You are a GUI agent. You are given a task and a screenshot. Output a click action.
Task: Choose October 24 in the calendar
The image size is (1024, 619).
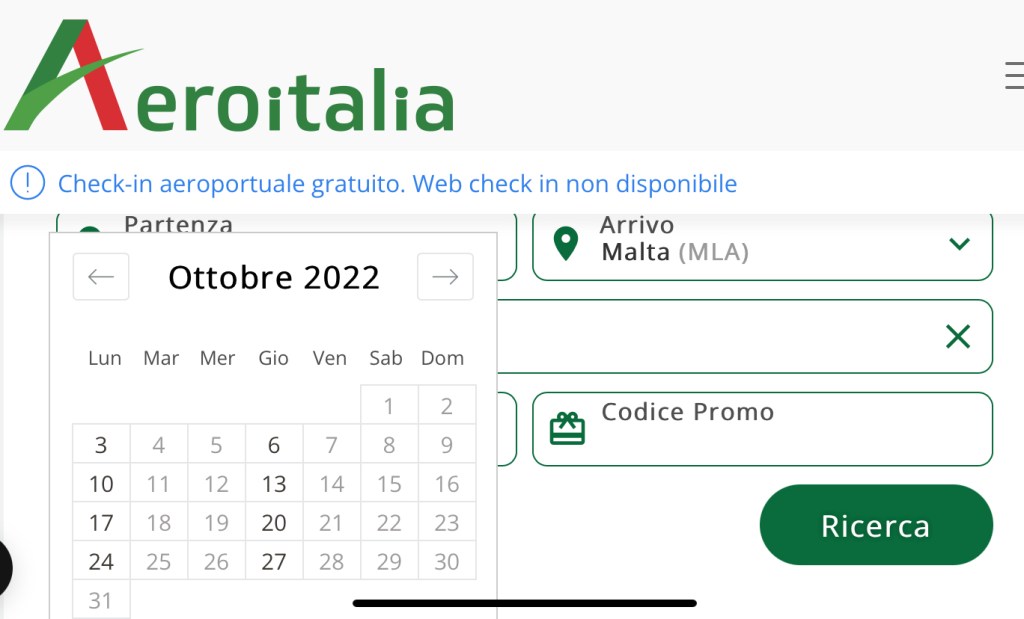click(101, 561)
